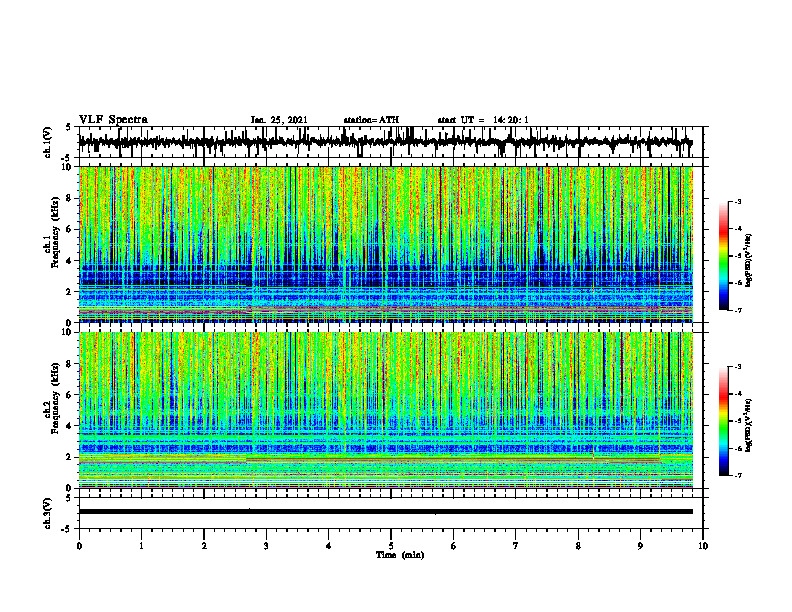This screenshot has height=612, width=792.
Task: Click the time axis tick label "10"
Action: click(703, 546)
